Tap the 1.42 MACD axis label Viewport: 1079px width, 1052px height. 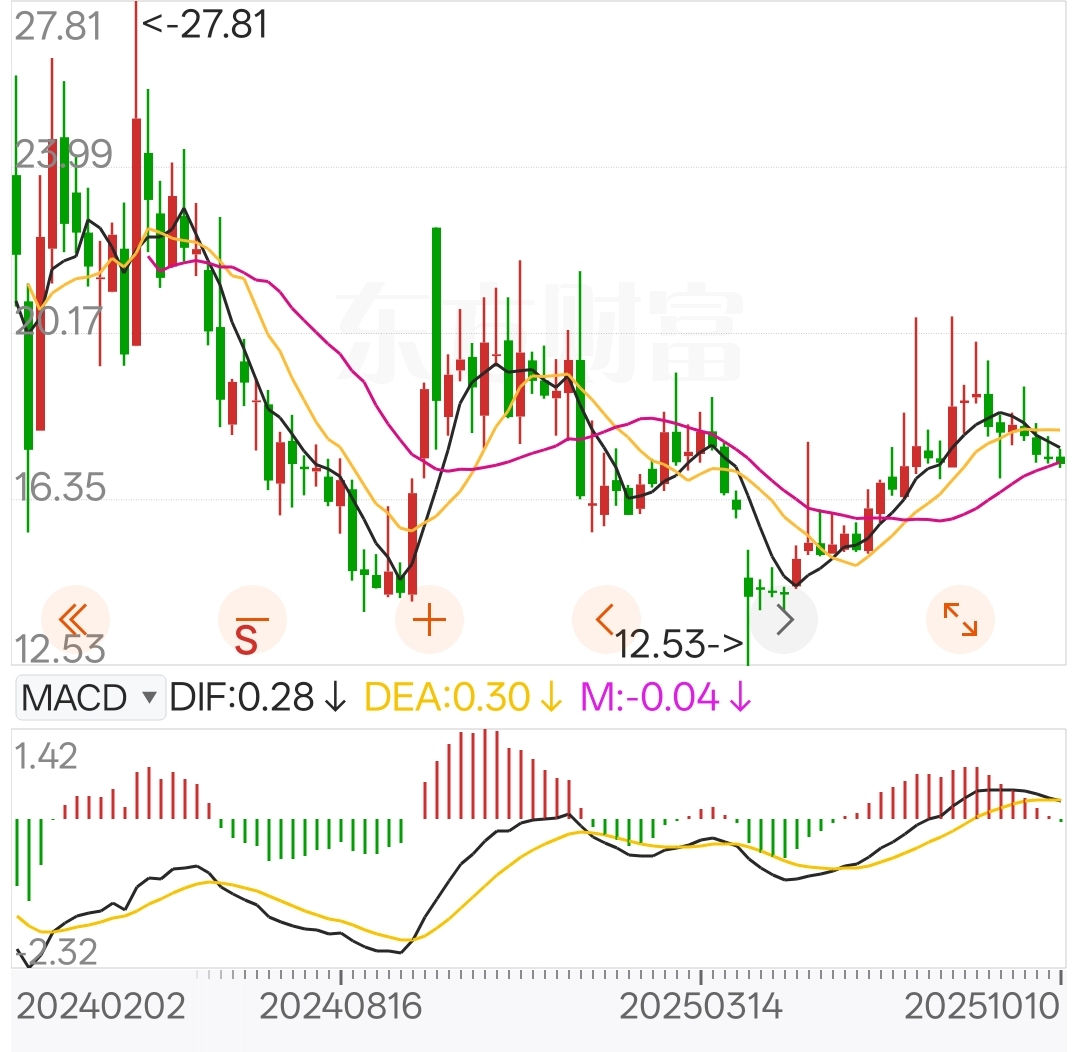[x=46, y=756]
